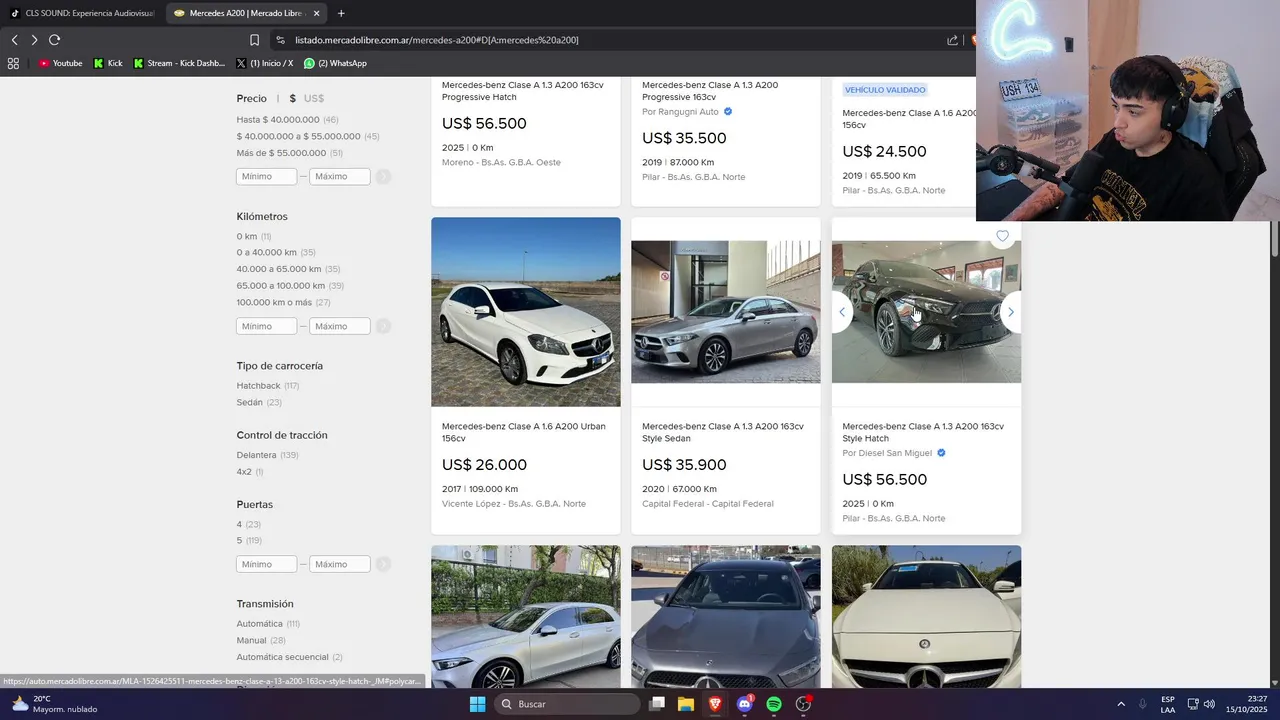The image size is (1280, 720).
Task: Click the address bar URL
Action: tap(437, 40)
